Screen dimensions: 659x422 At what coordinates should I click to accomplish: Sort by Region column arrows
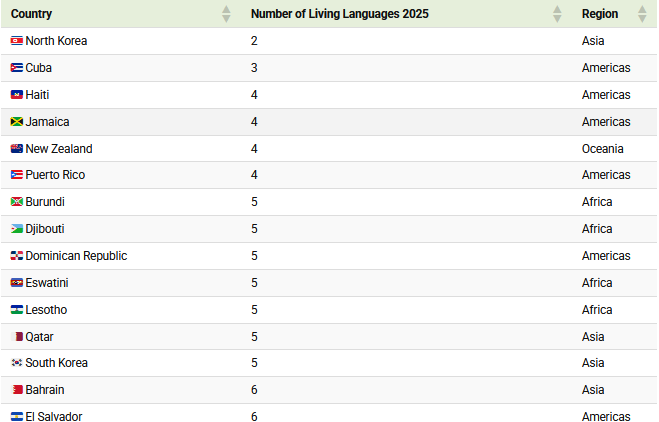click(x=642, y=14)
